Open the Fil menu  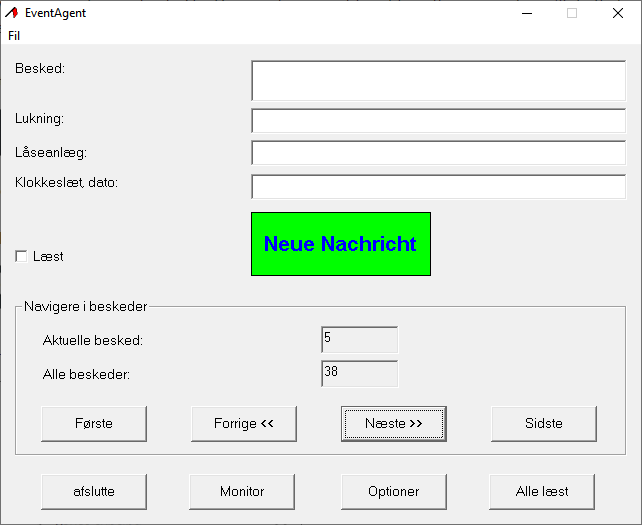(14, 35)
